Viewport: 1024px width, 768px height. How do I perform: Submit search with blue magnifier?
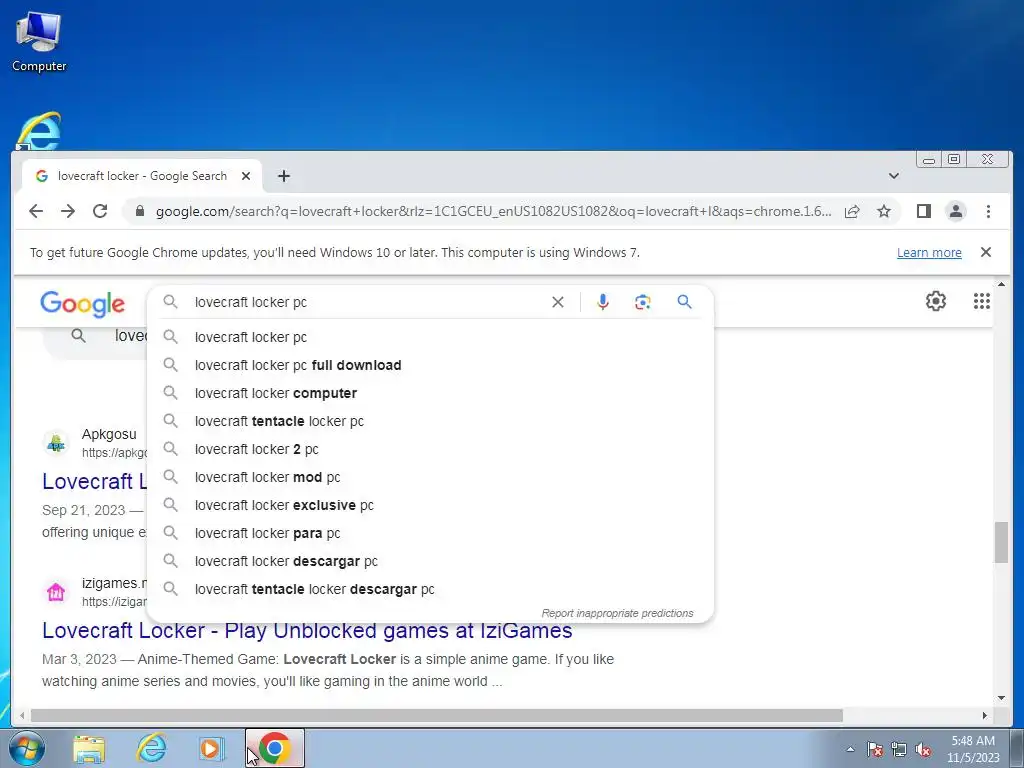[684, 302]
